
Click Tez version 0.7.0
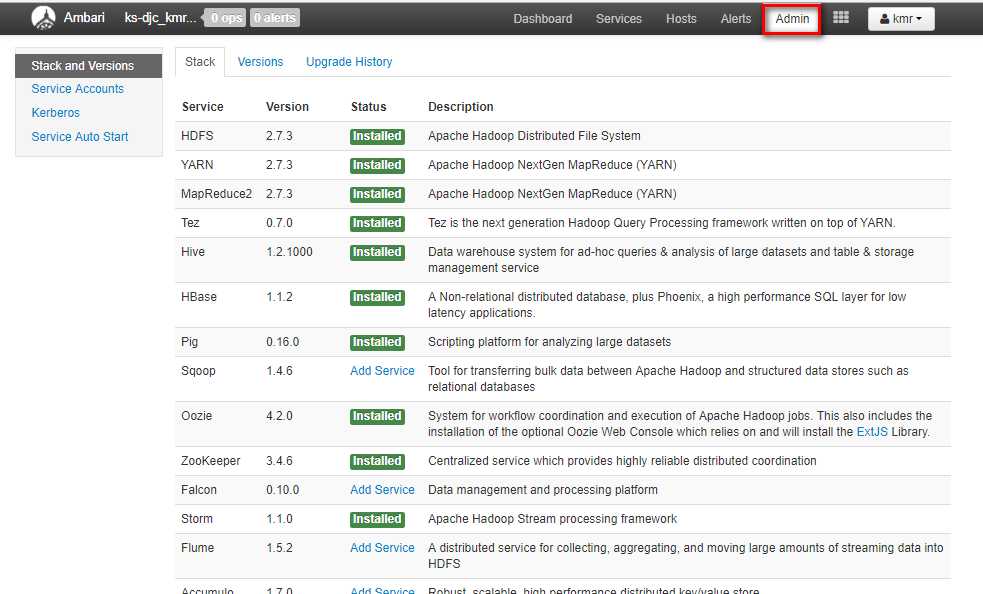(279, 223)
